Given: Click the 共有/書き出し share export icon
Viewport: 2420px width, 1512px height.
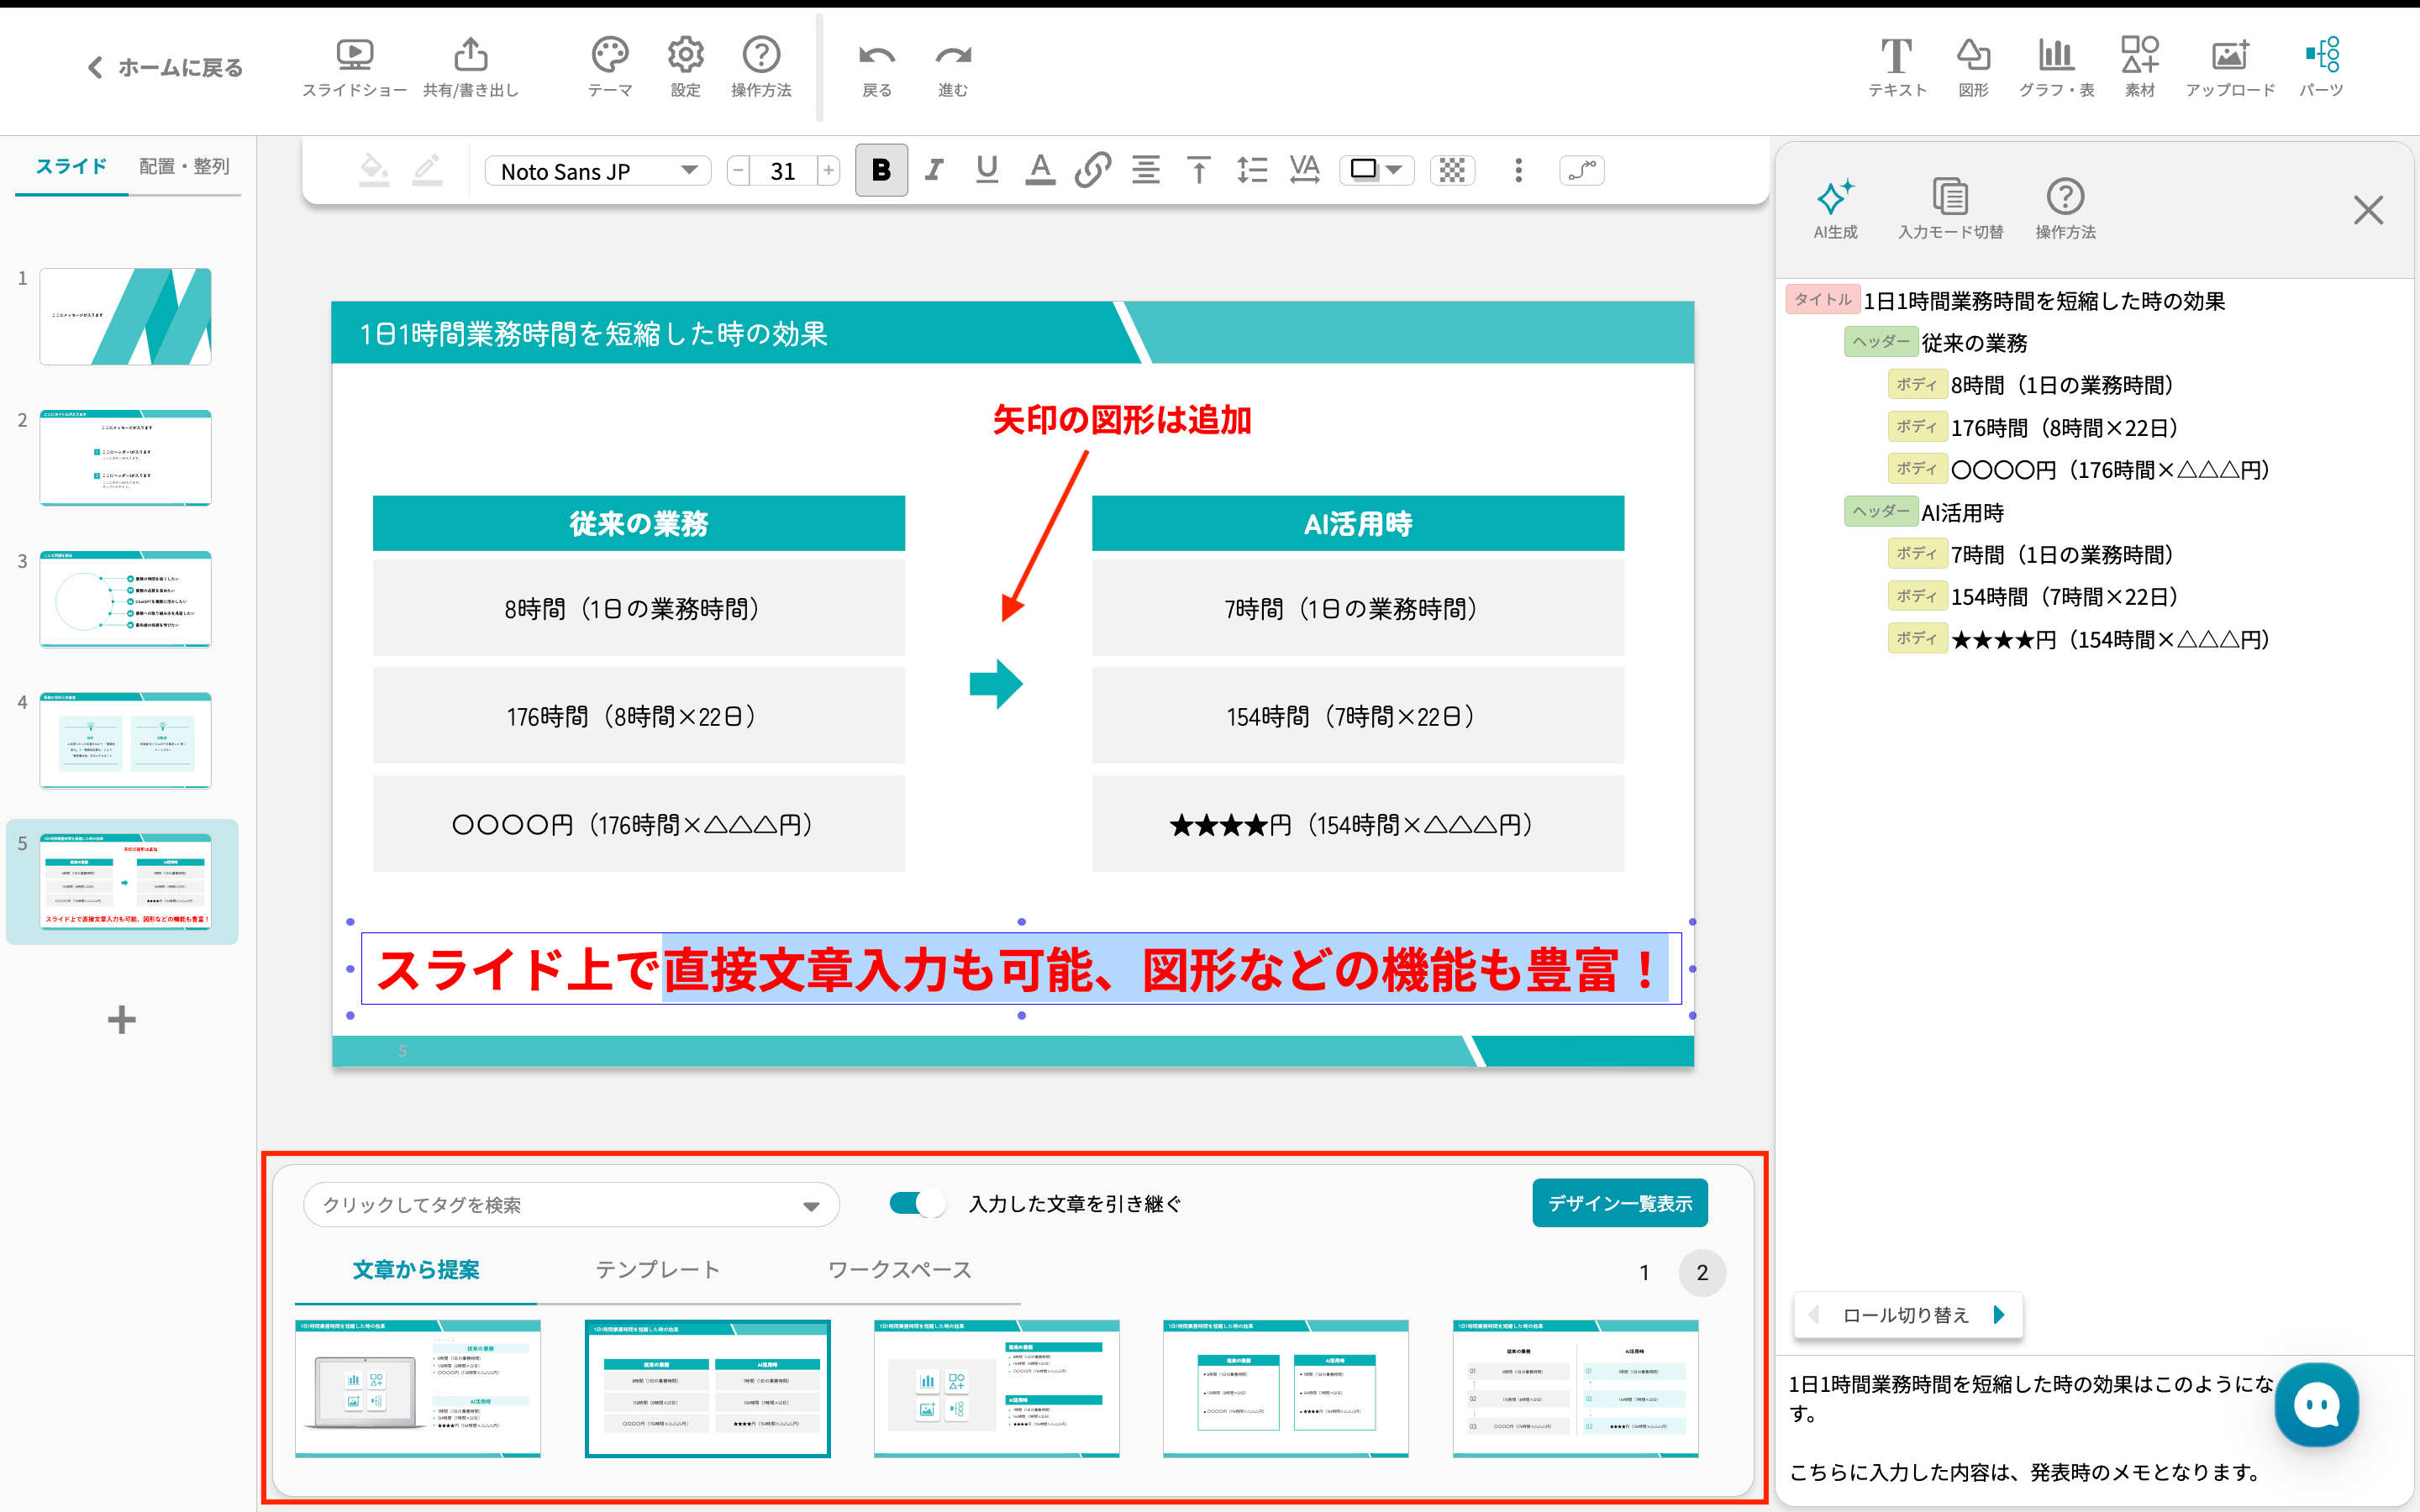Looking at the screenshot, I should [x=470, y=55].
